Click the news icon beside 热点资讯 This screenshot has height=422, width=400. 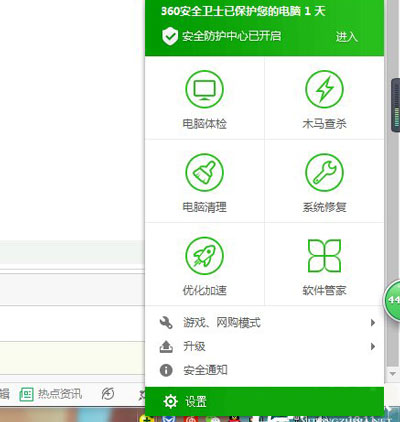pyautogui.click(x=26, y=394)
